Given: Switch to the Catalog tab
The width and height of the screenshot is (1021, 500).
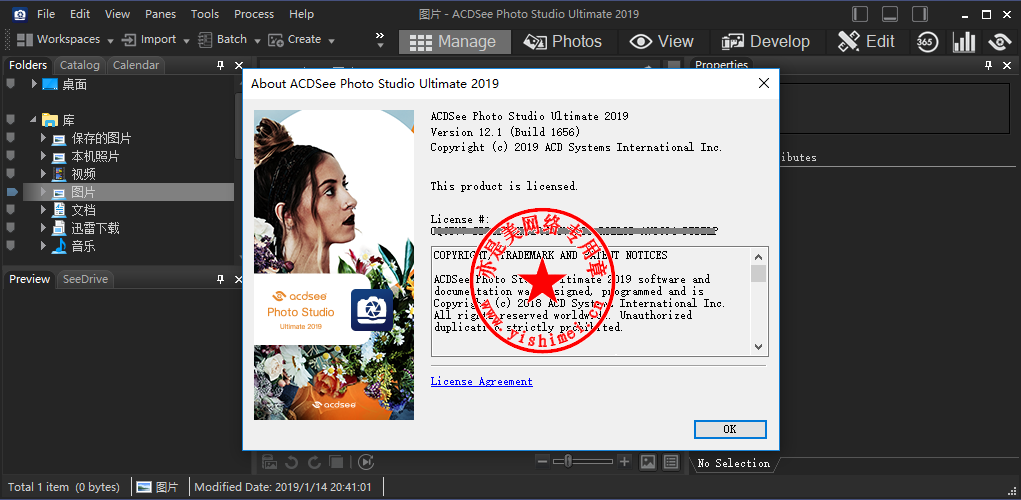Looking at the screenshot, I should (x=79, y=65).
